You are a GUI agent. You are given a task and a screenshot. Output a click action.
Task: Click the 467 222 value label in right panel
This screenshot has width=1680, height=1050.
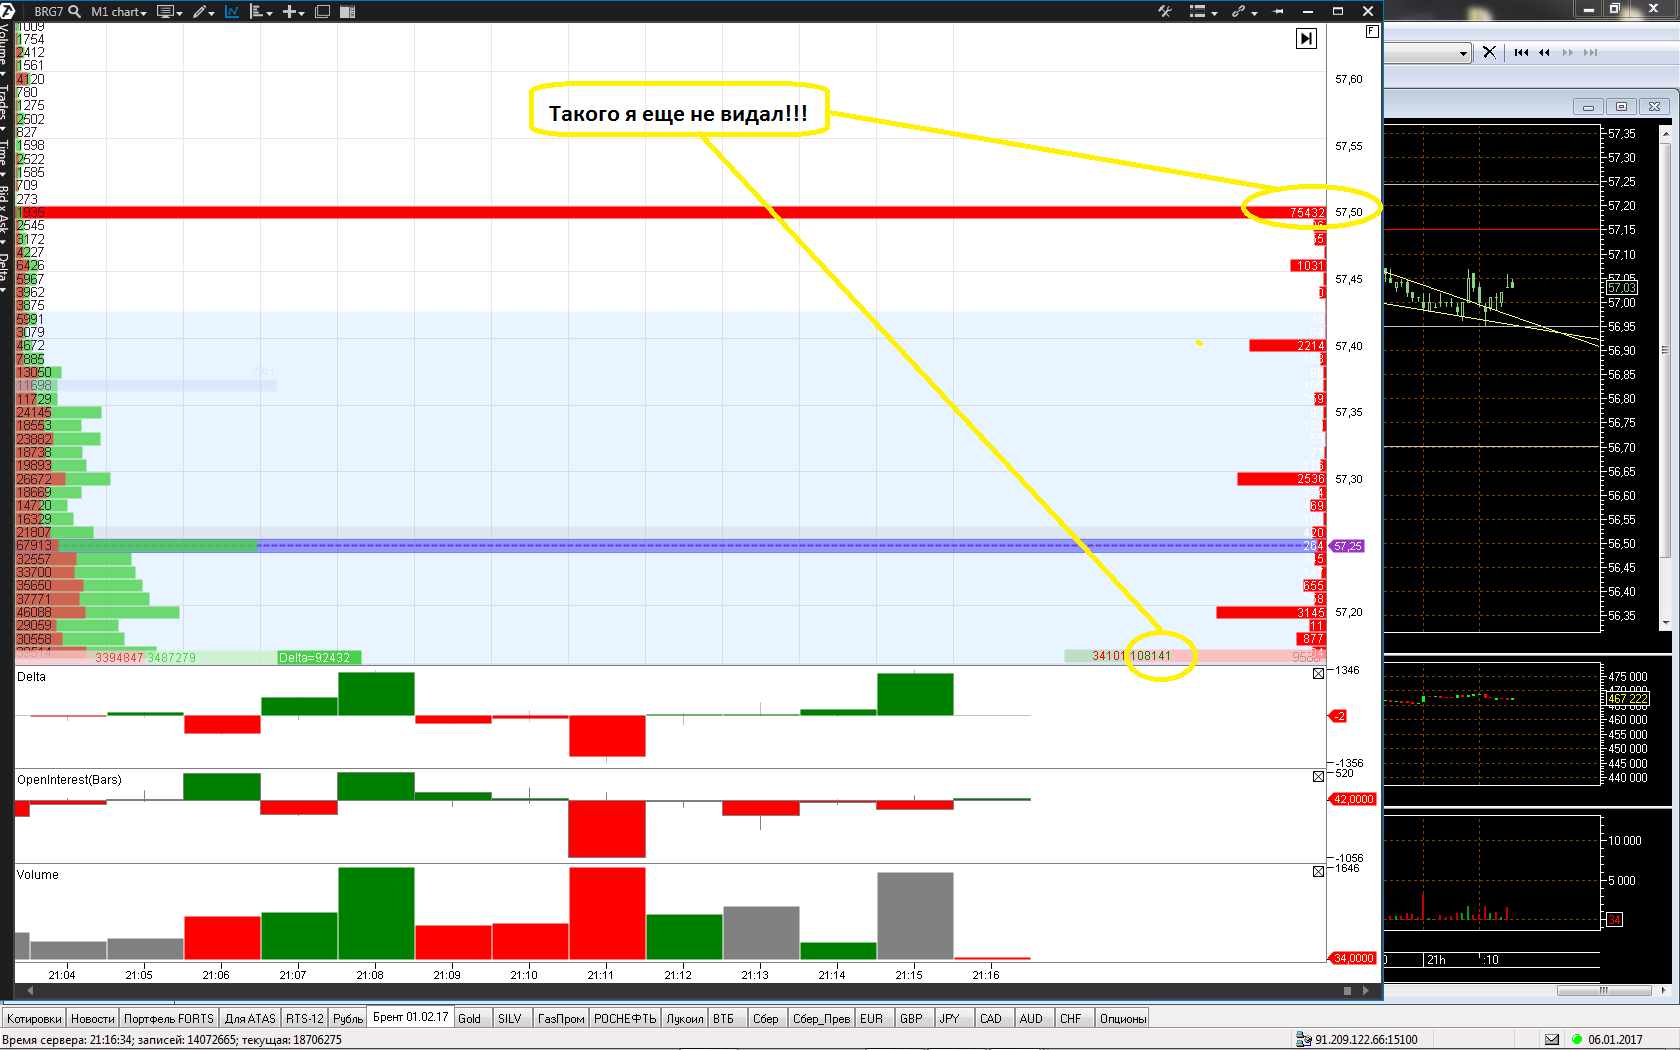1628,699
